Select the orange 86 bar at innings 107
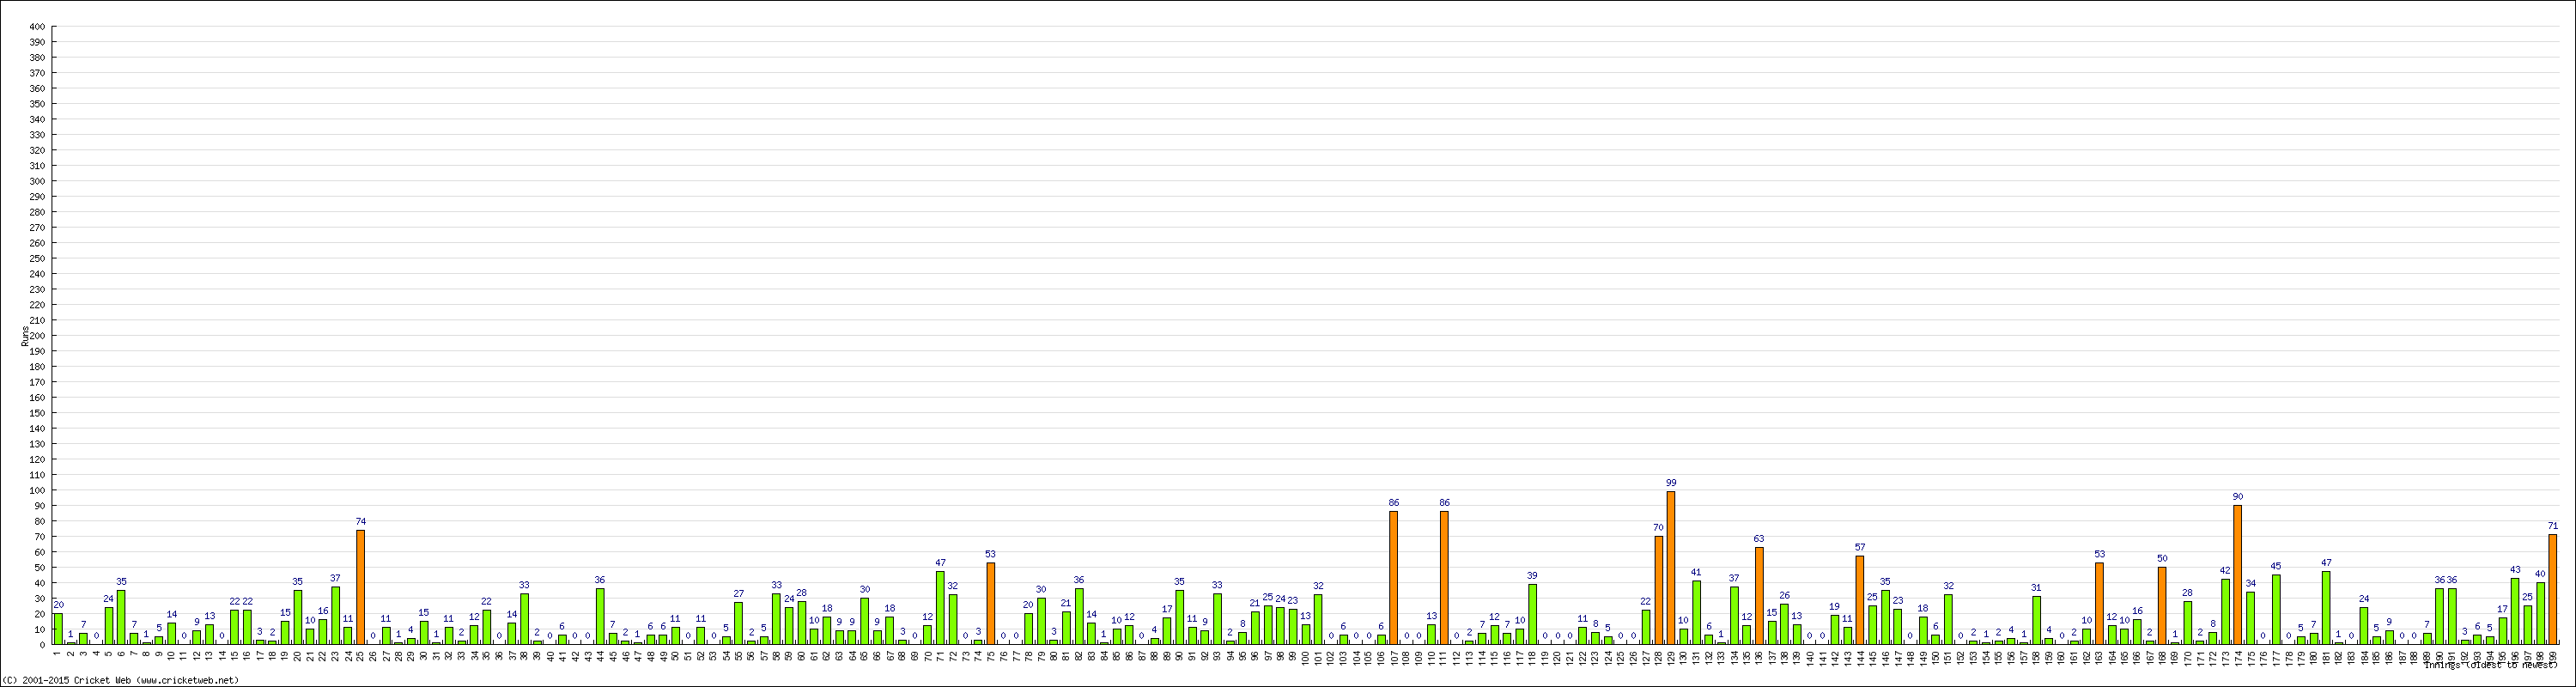 point(1394,577)
